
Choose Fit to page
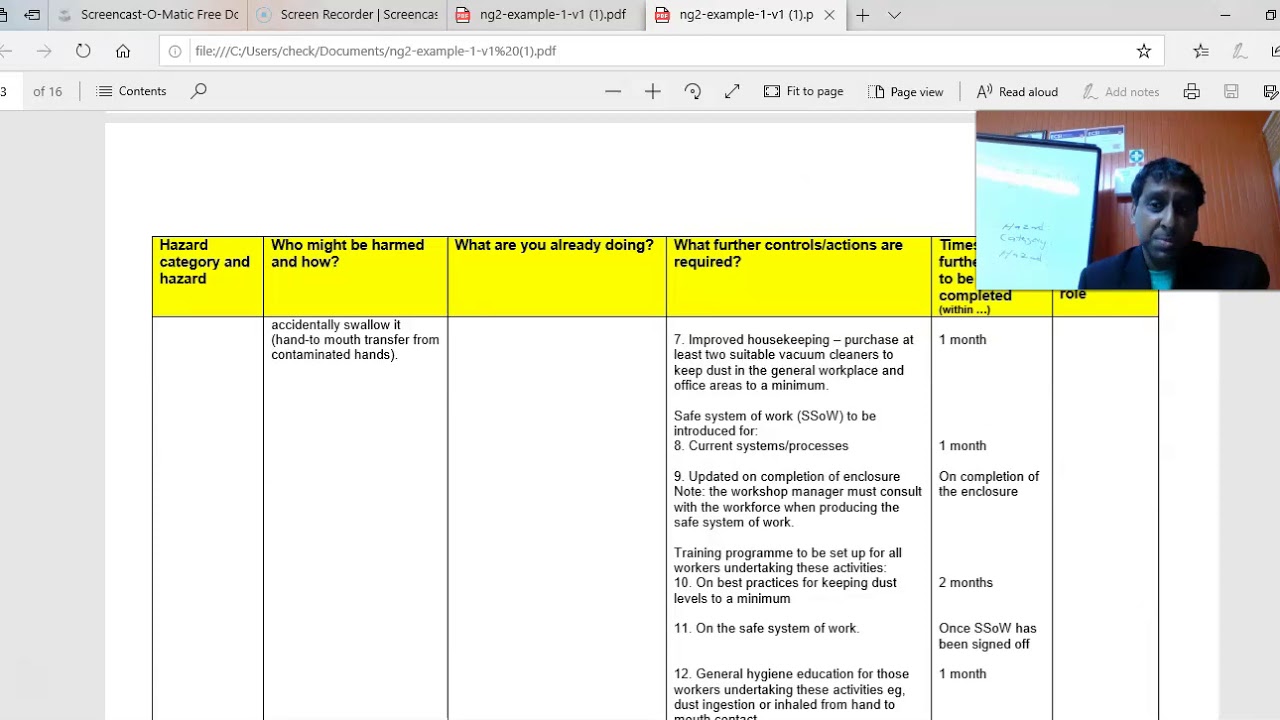[x=804, y=91]
